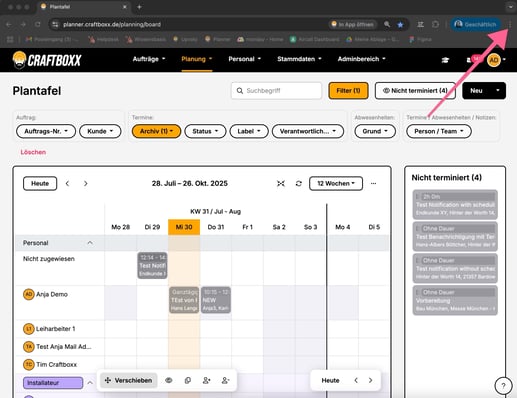Open the AD user avatar menu

tap(496, 60)
